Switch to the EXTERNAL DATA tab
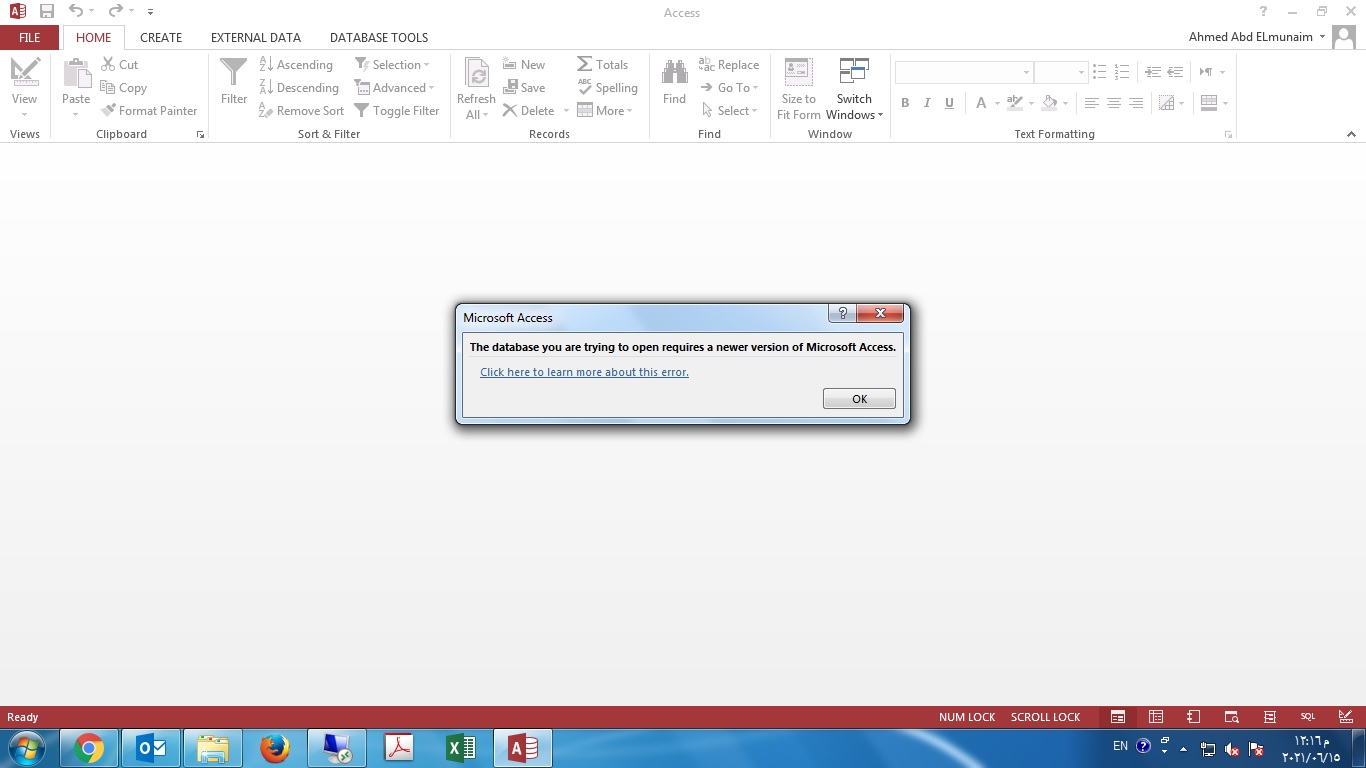Image resolution: width=1366 pixels, height=768 pixels. tap(256, 37)
